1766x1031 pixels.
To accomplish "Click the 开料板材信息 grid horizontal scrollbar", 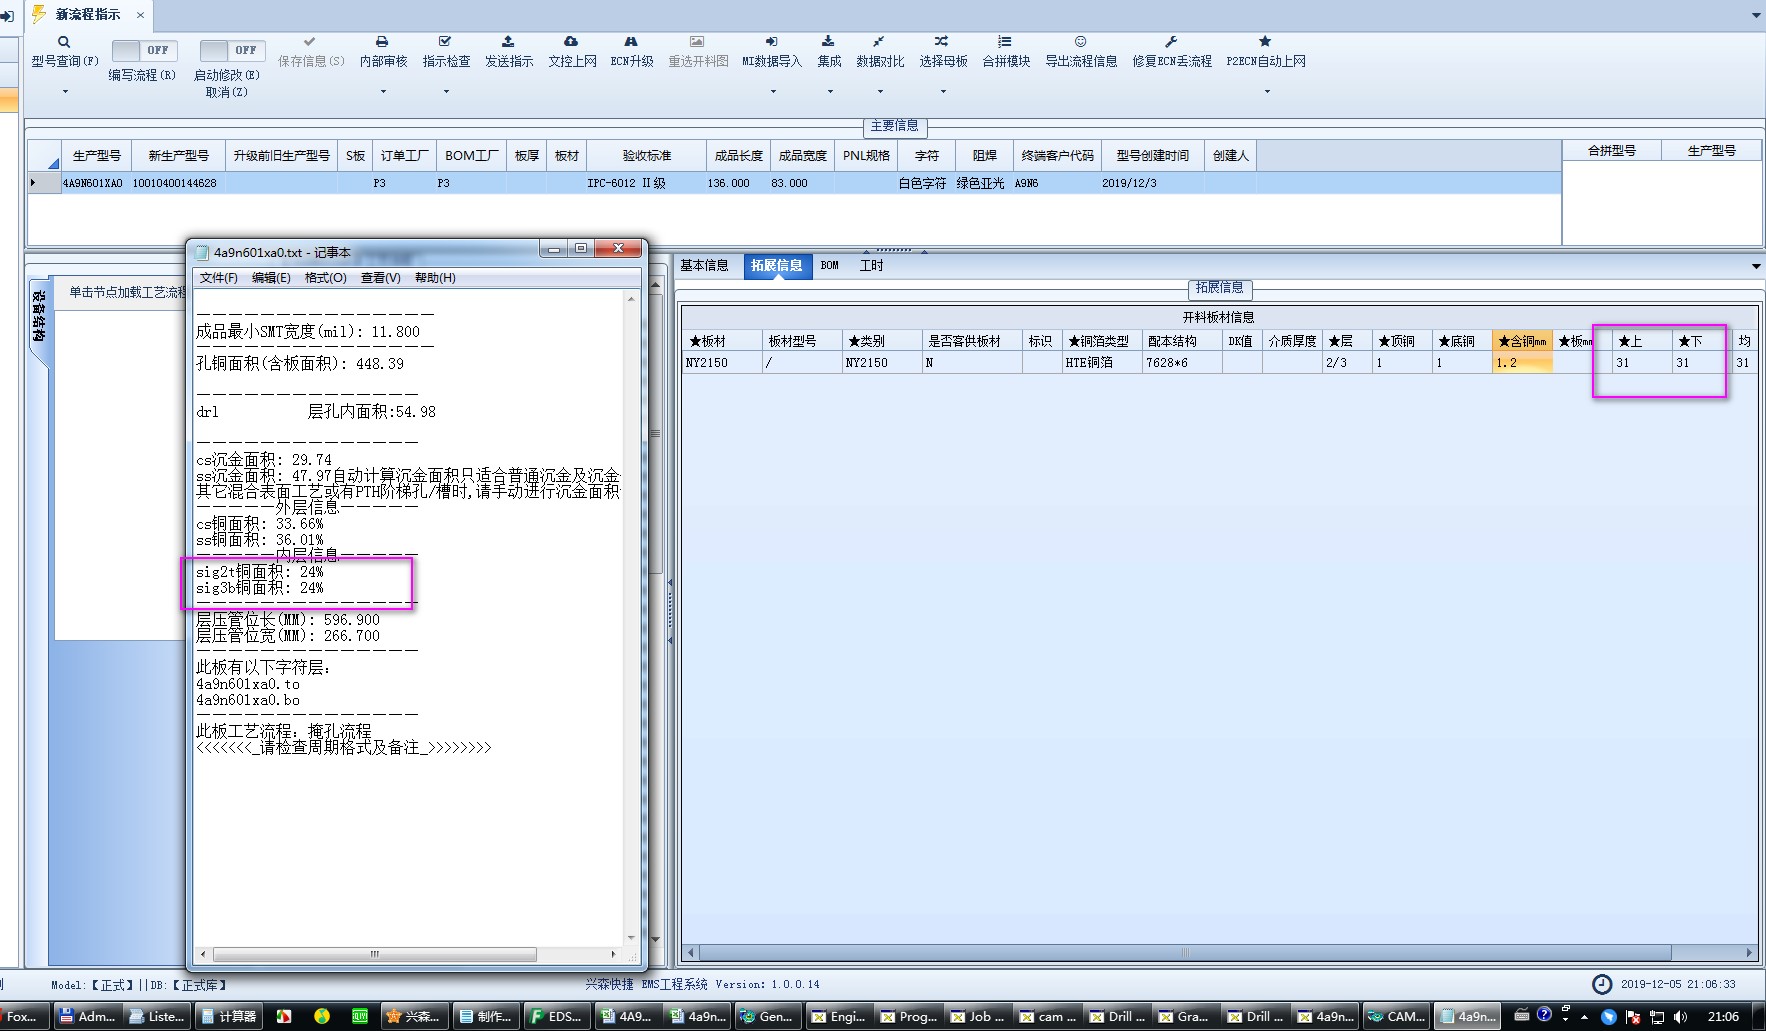I will (x=1185, y=953).
